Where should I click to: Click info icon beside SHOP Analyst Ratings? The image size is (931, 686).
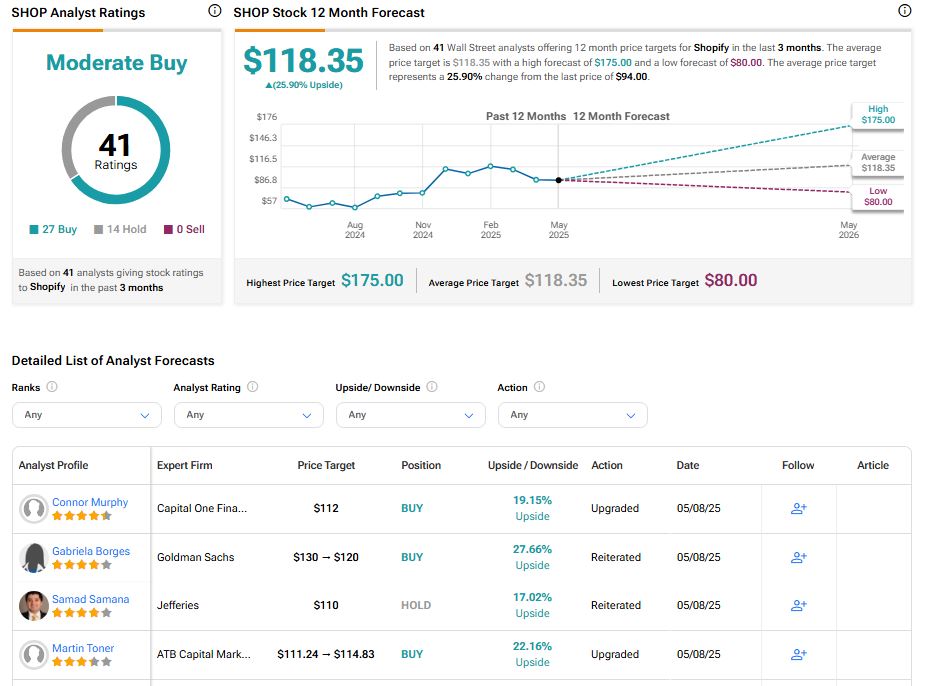[x=215, y=11]
